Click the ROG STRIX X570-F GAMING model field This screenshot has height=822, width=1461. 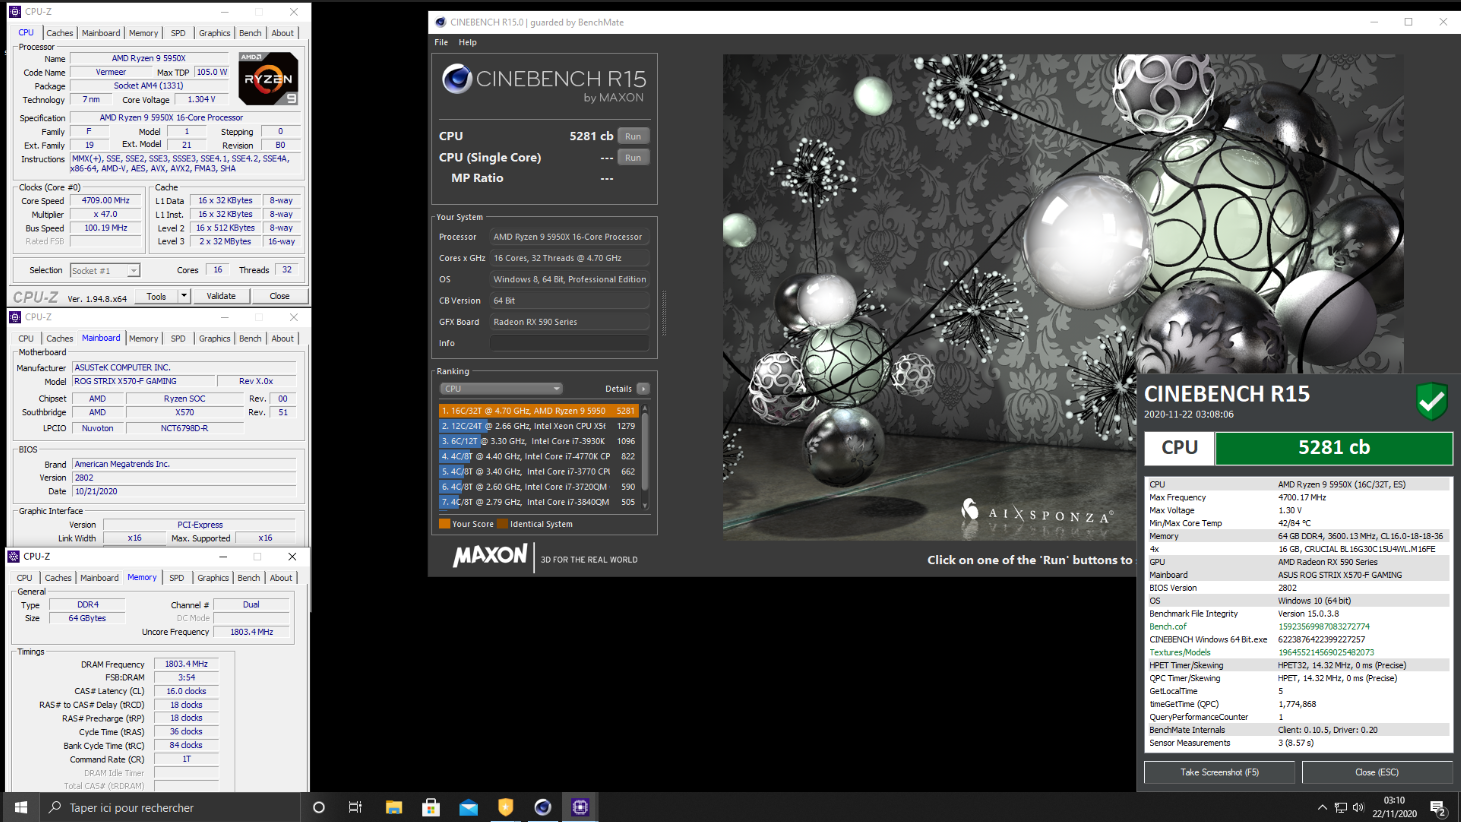tap(143, 381)
